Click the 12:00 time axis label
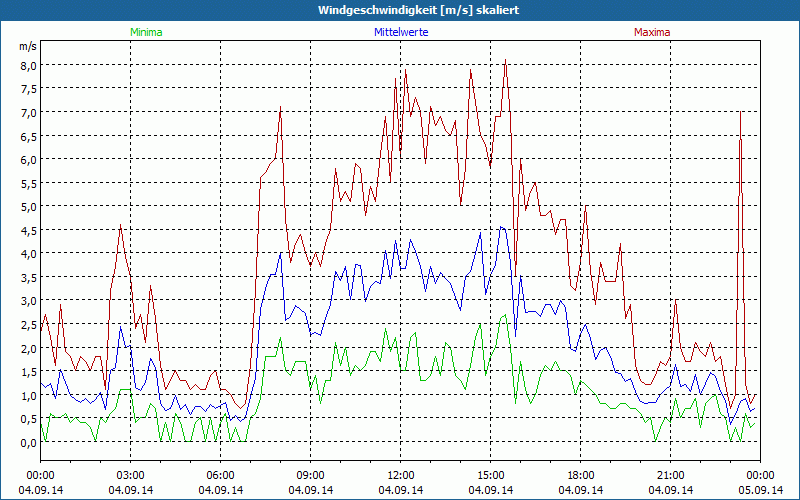The image size is (800, 500). pos(401,476)
